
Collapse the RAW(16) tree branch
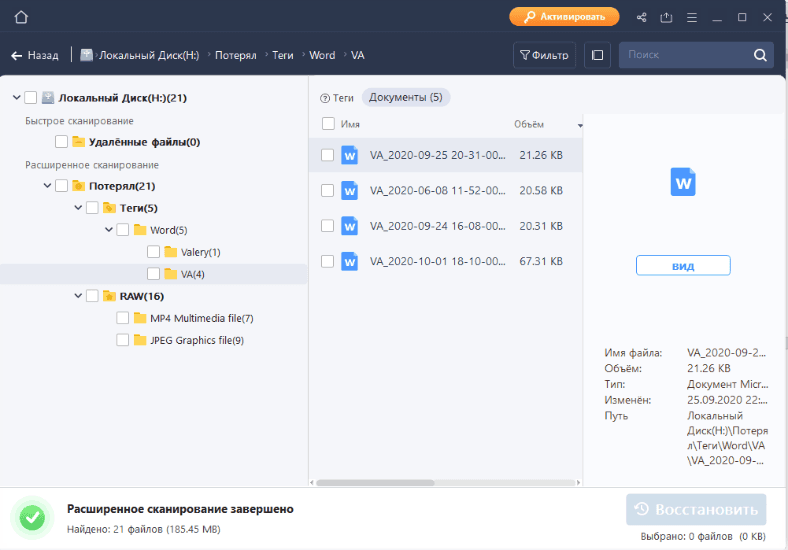[78, 296]
